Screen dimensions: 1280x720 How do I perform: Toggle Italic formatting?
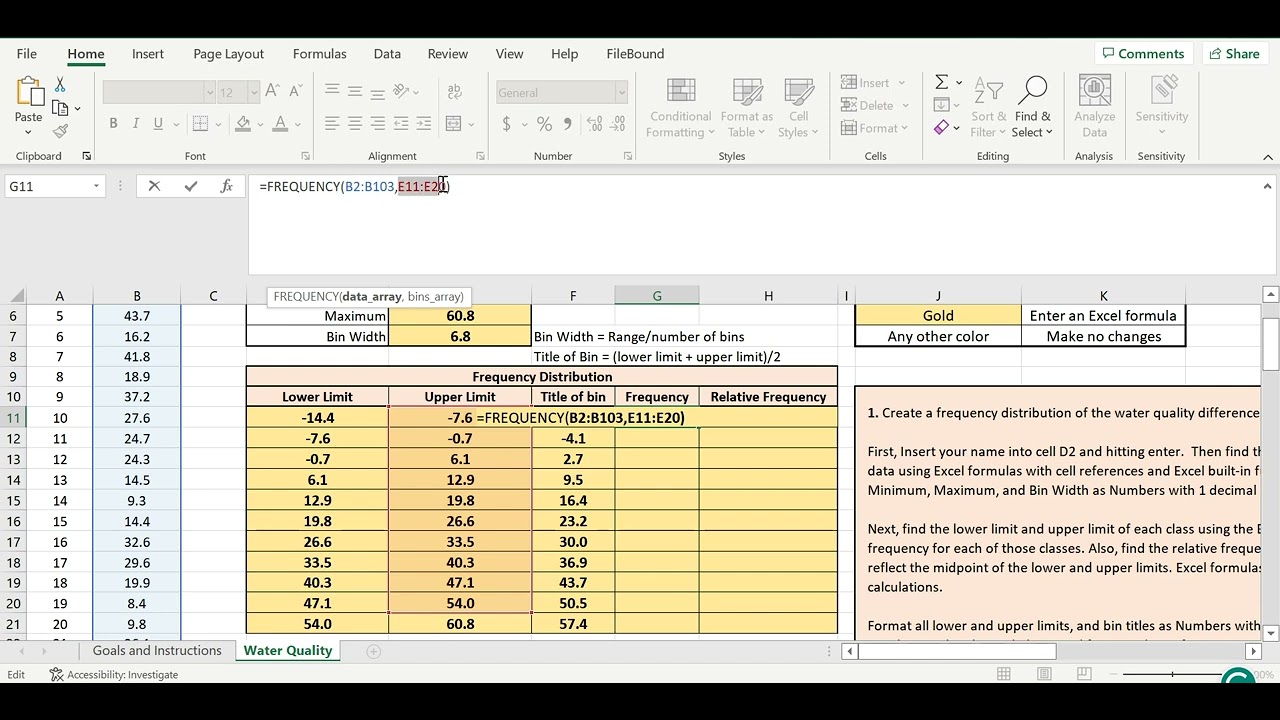(x=136, y=124)
